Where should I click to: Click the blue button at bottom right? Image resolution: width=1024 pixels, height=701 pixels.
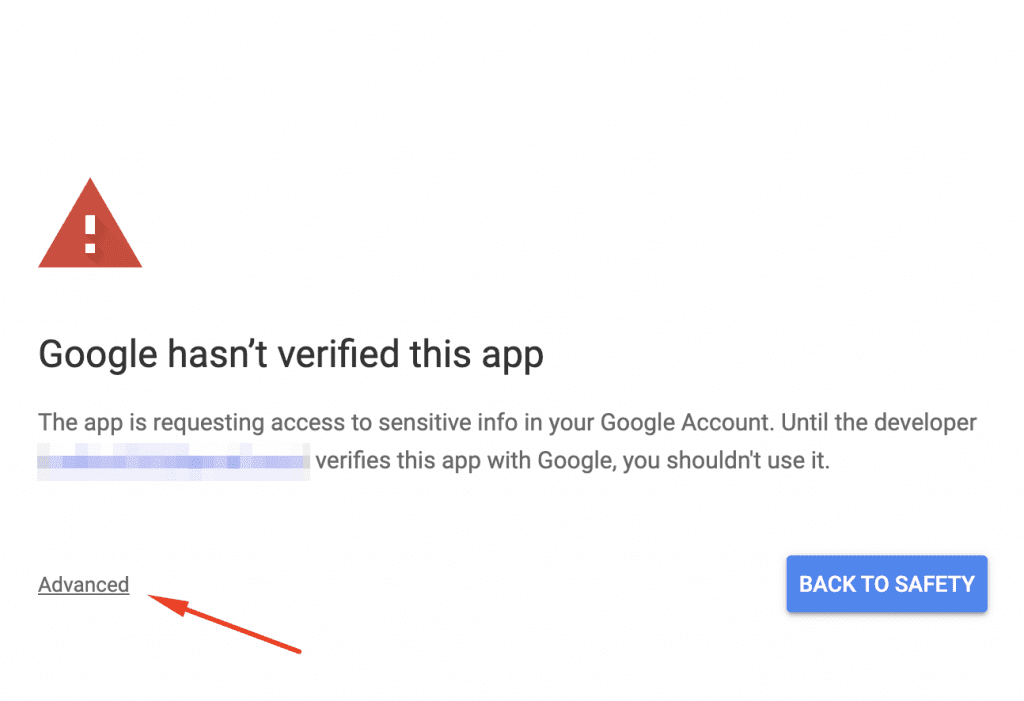click(x=886, y=584)
